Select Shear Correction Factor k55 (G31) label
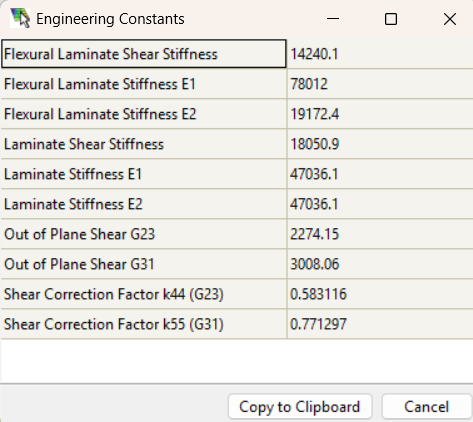Viewport: 473px width, 422px height. (x=114, y=324)
